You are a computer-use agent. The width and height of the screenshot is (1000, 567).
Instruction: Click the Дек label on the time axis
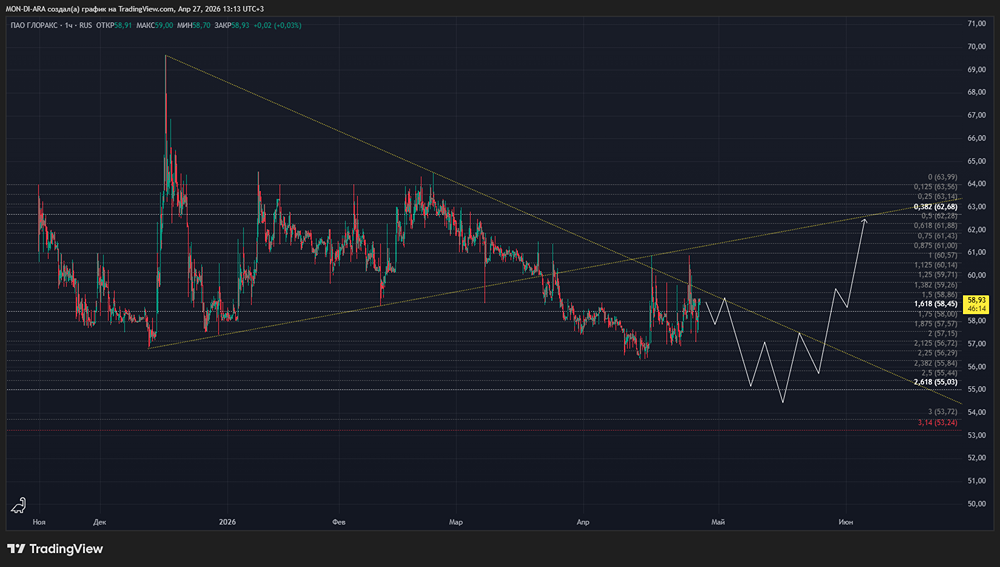(x=99, y=522)
